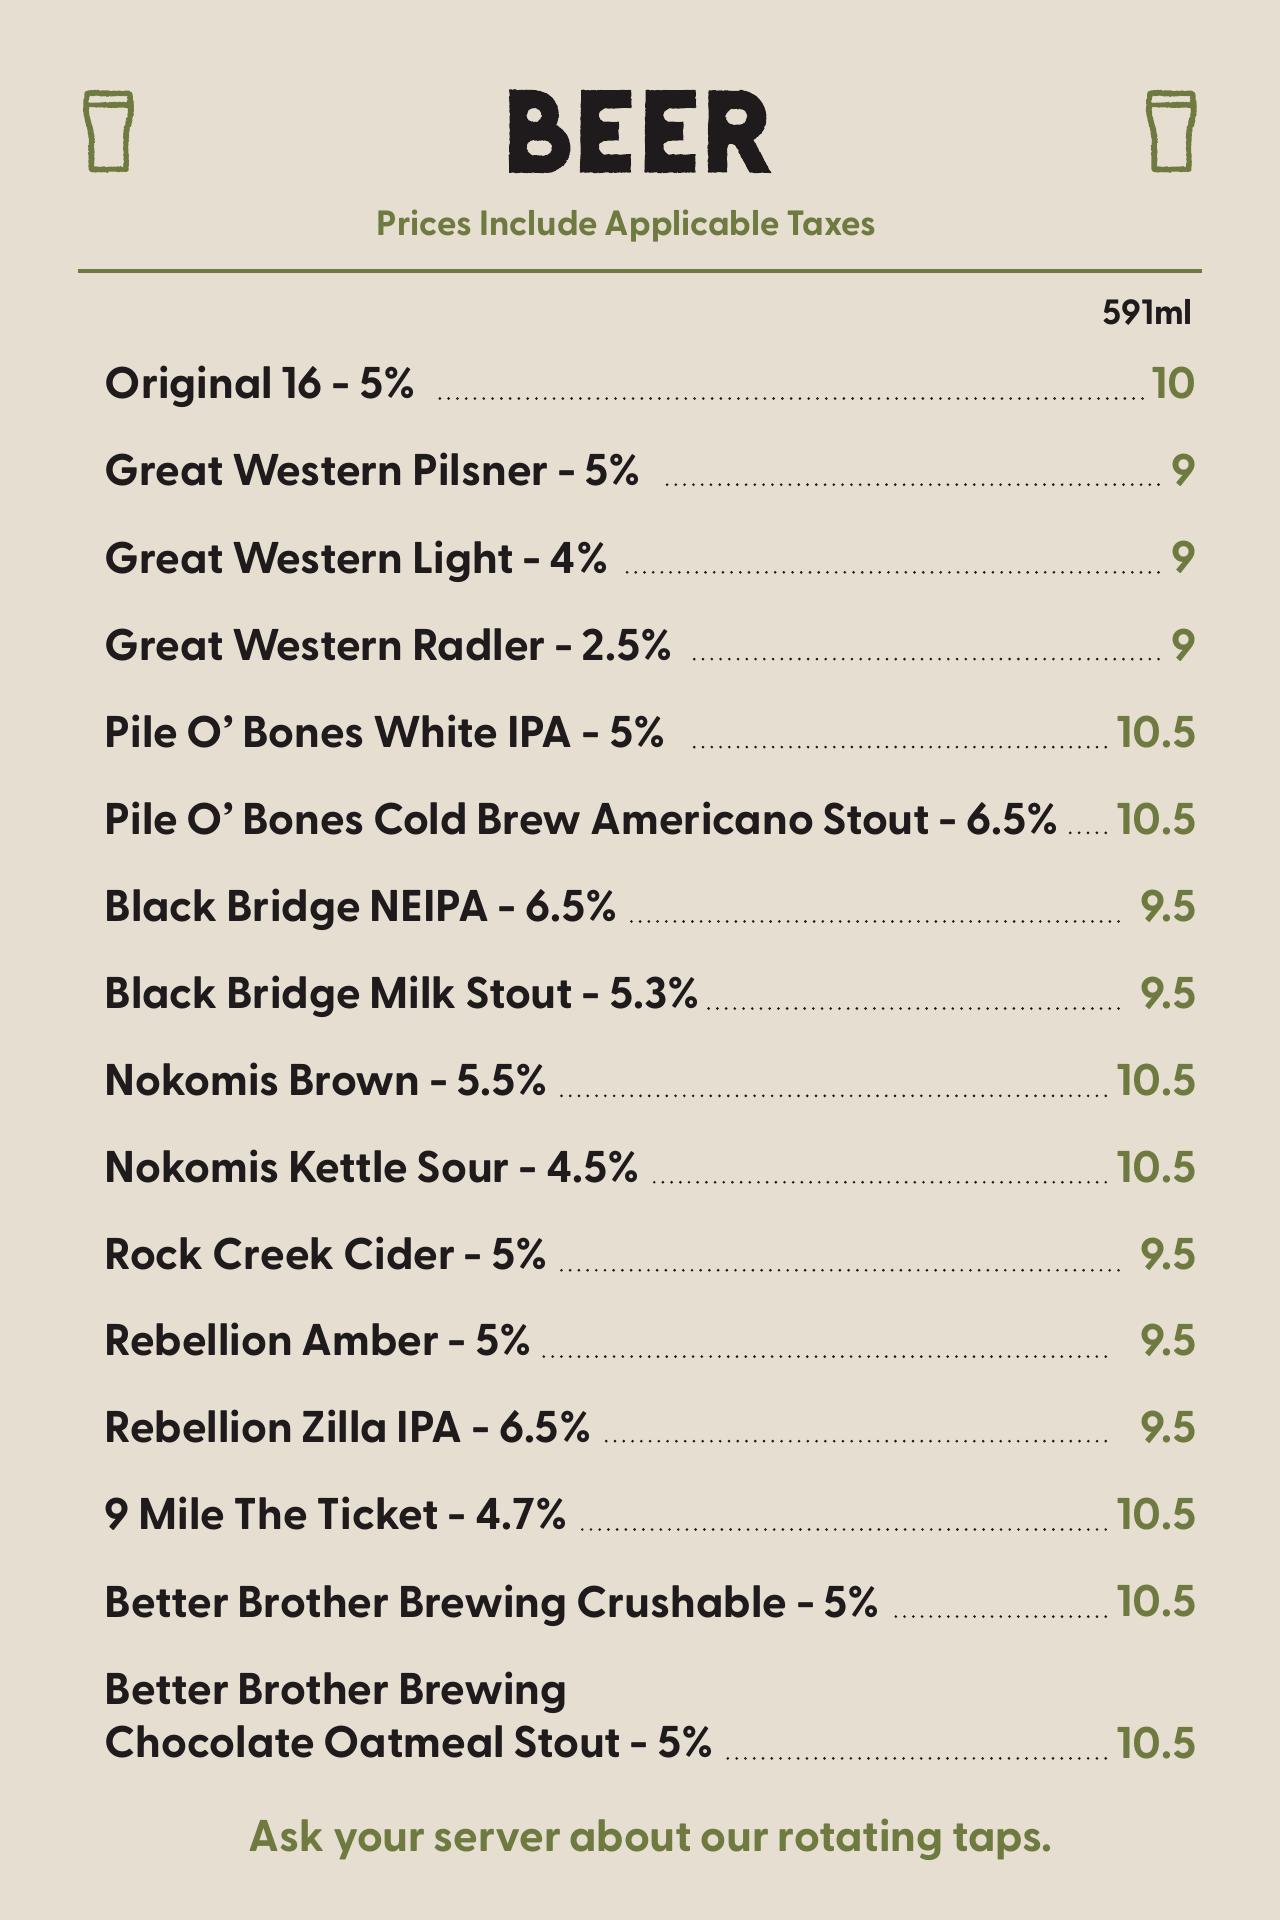Click the left beer glass icon
This screenshot has height=1920, width=1280.
pos(108,131)
